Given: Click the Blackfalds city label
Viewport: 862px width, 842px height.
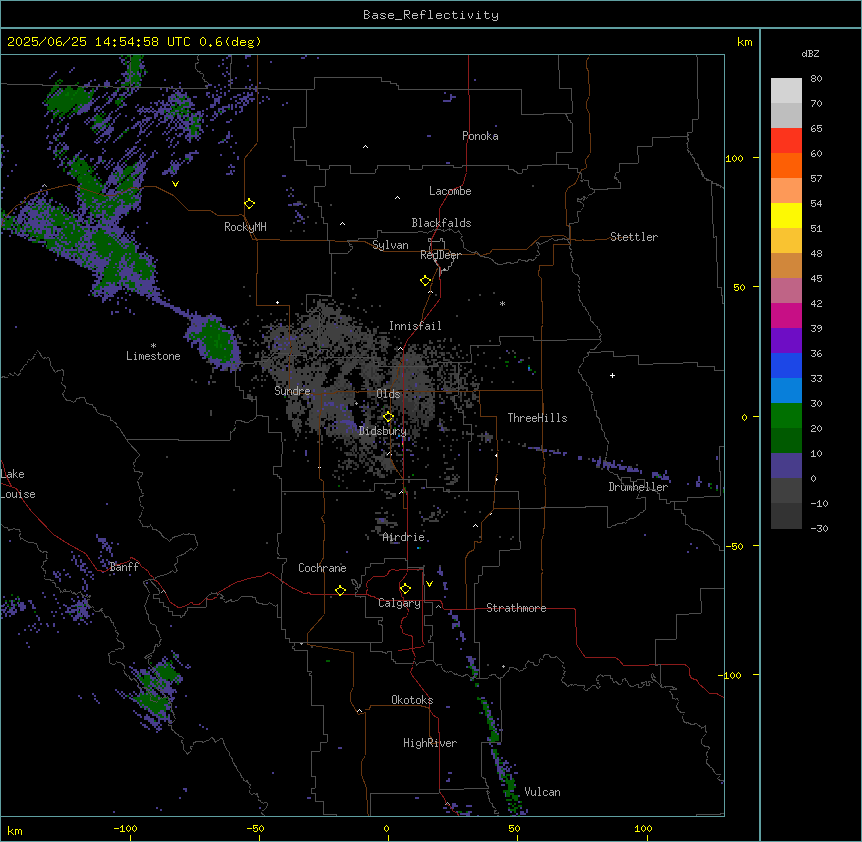Looking at the screenshot, I should [x=441, y=223].
